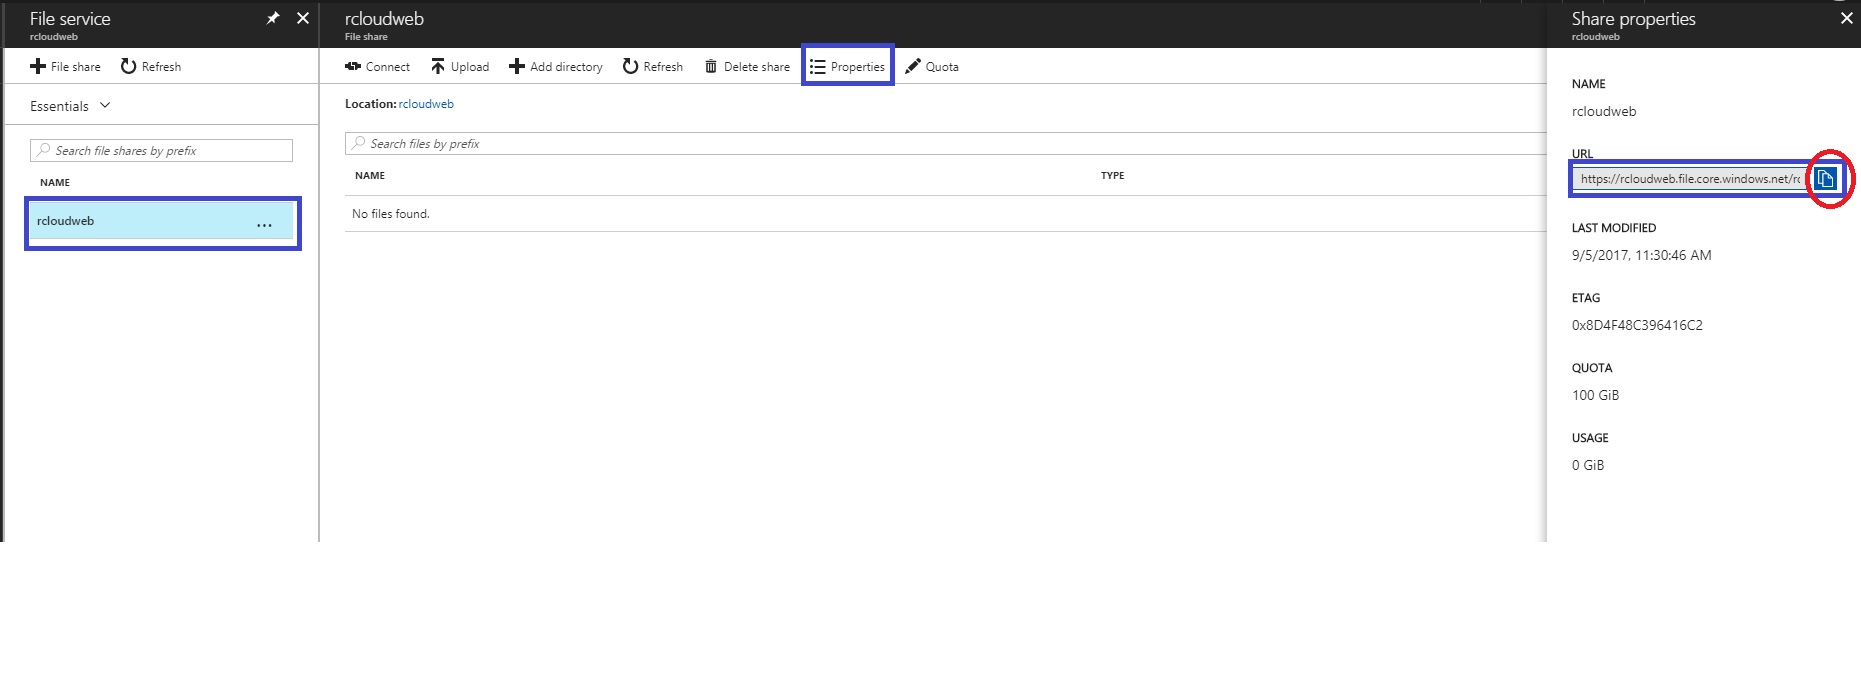
Task: Sort files by NAME column header
Action: (x=370, y=176)
